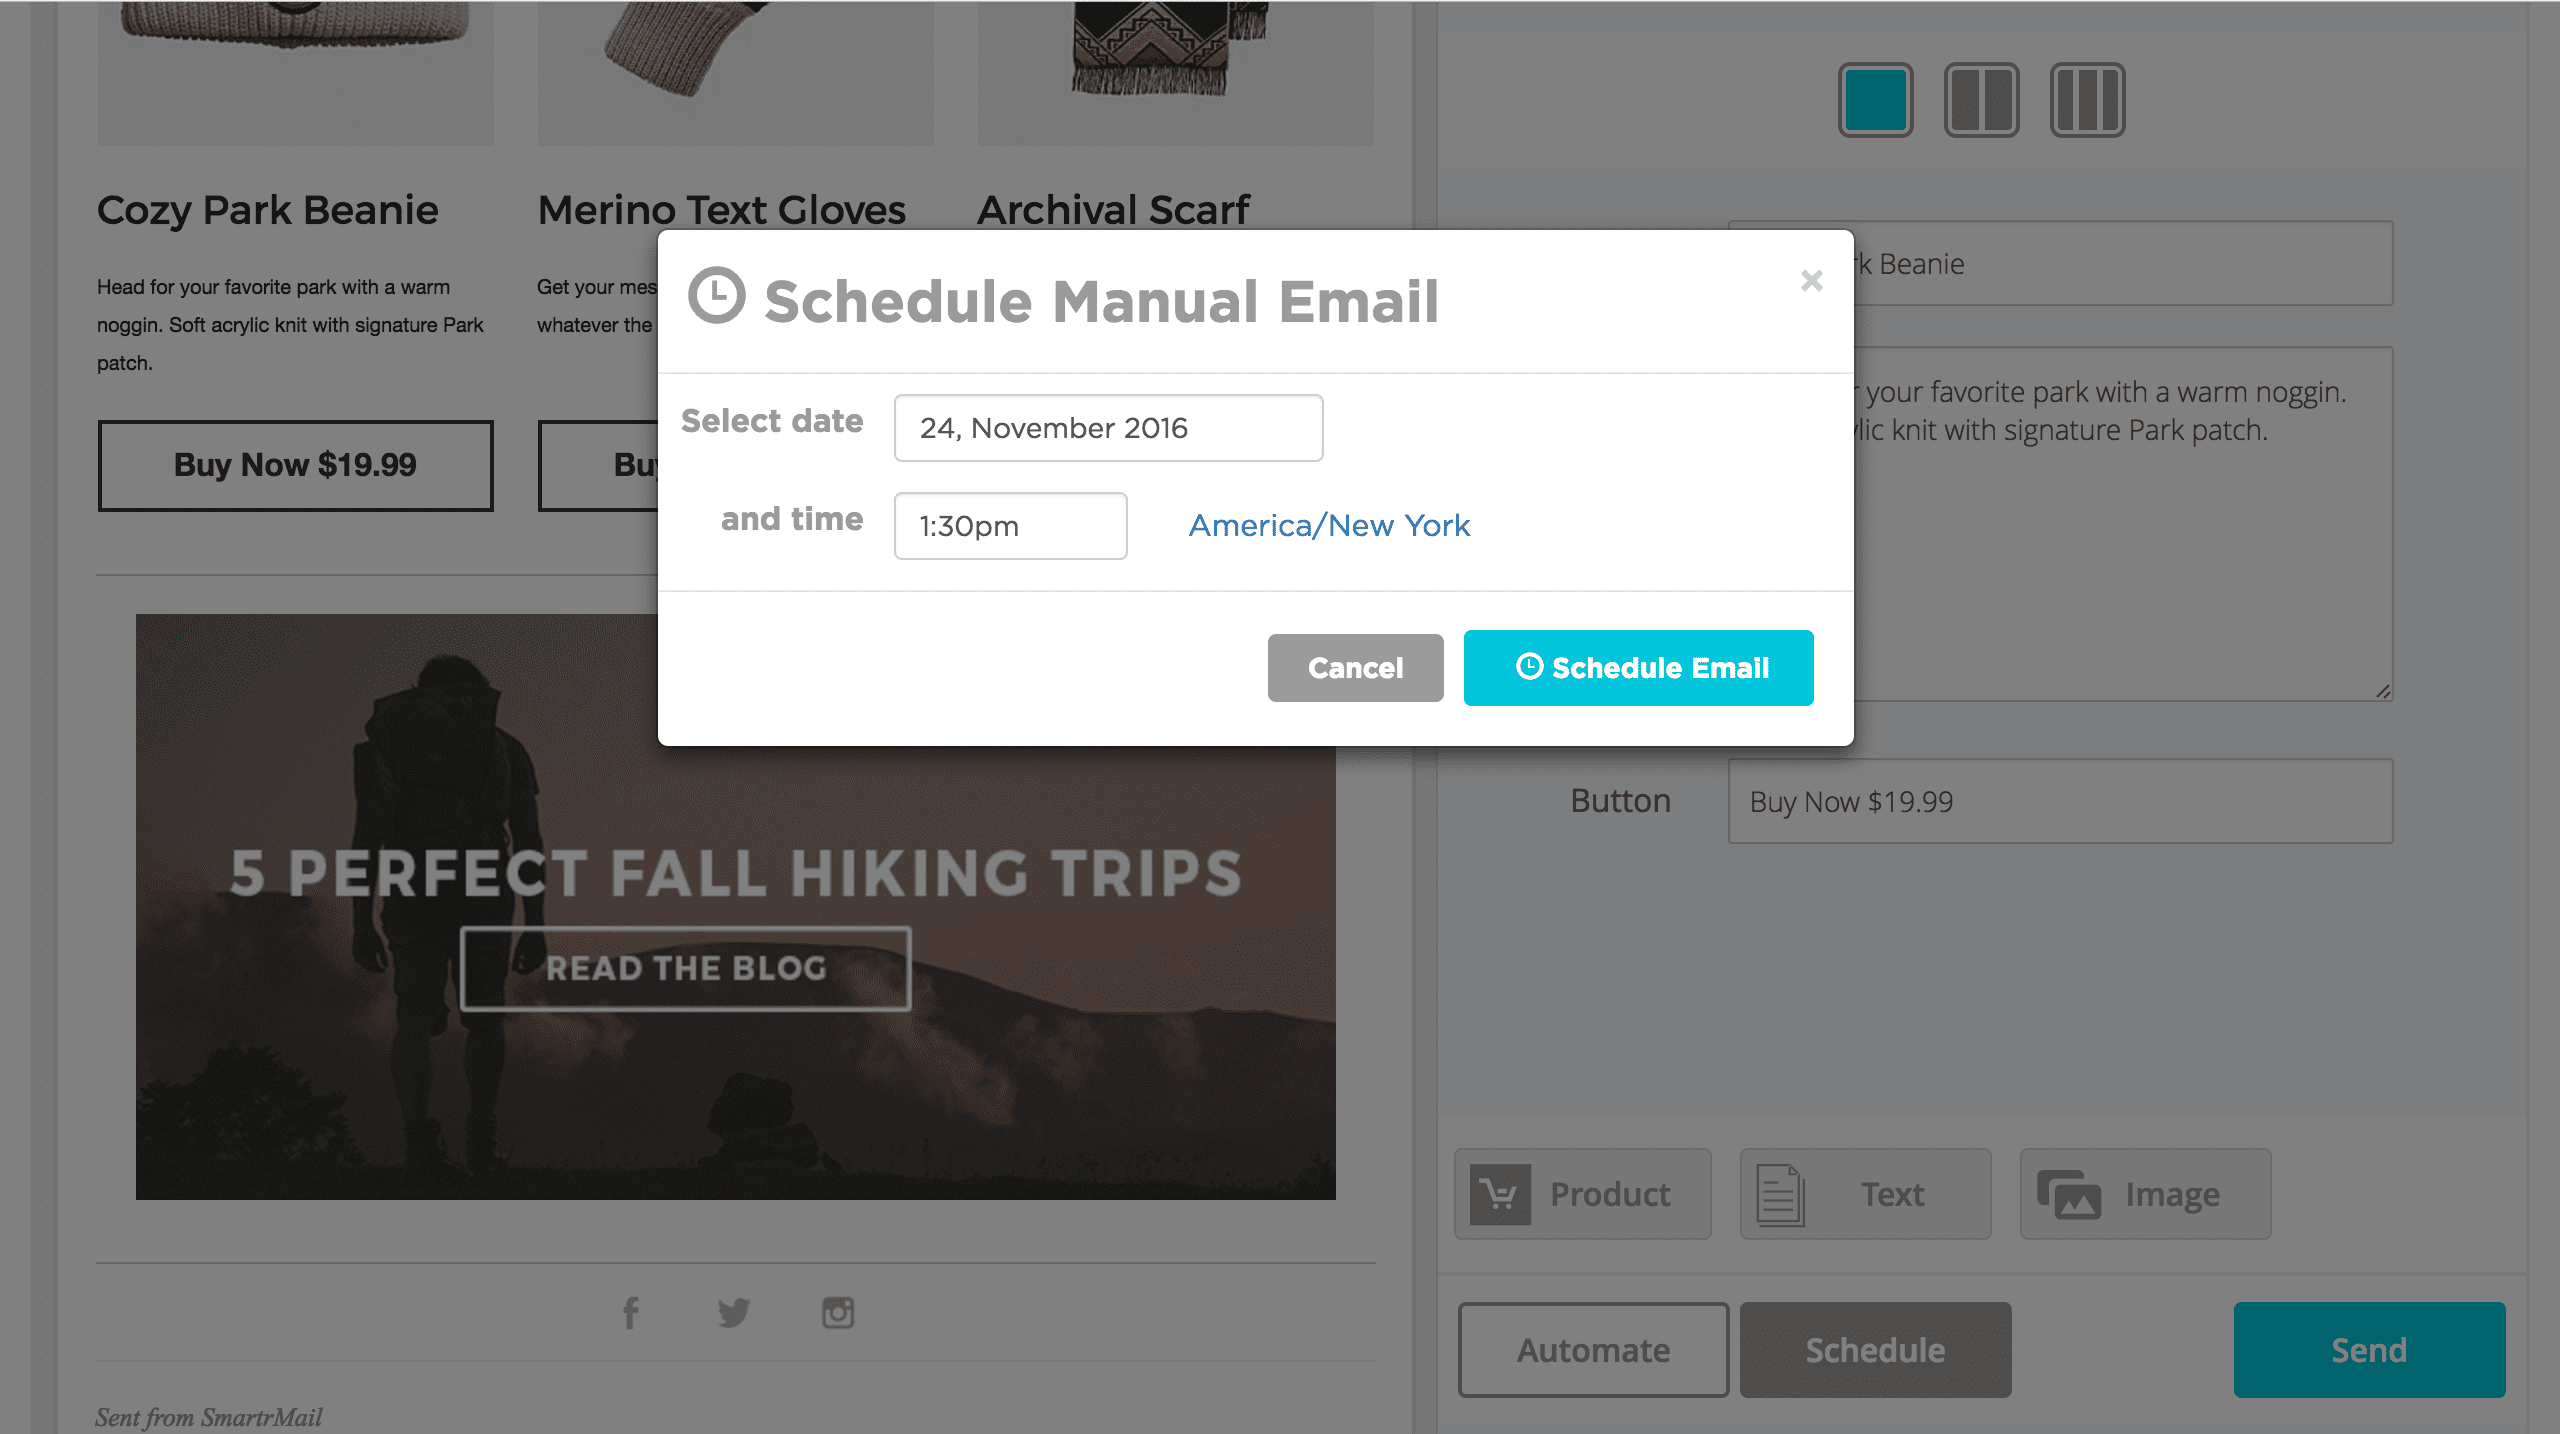Open the 1:30pm time selector
The height and width of the screenshot is (1434, 2560).
click(x=1010, y=526)
